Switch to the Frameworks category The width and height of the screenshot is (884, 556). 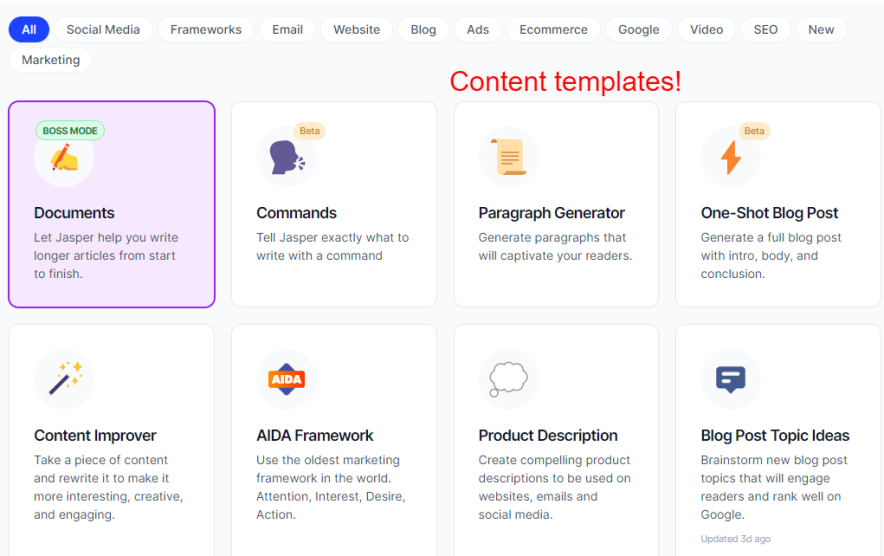(x=206, y=30)
